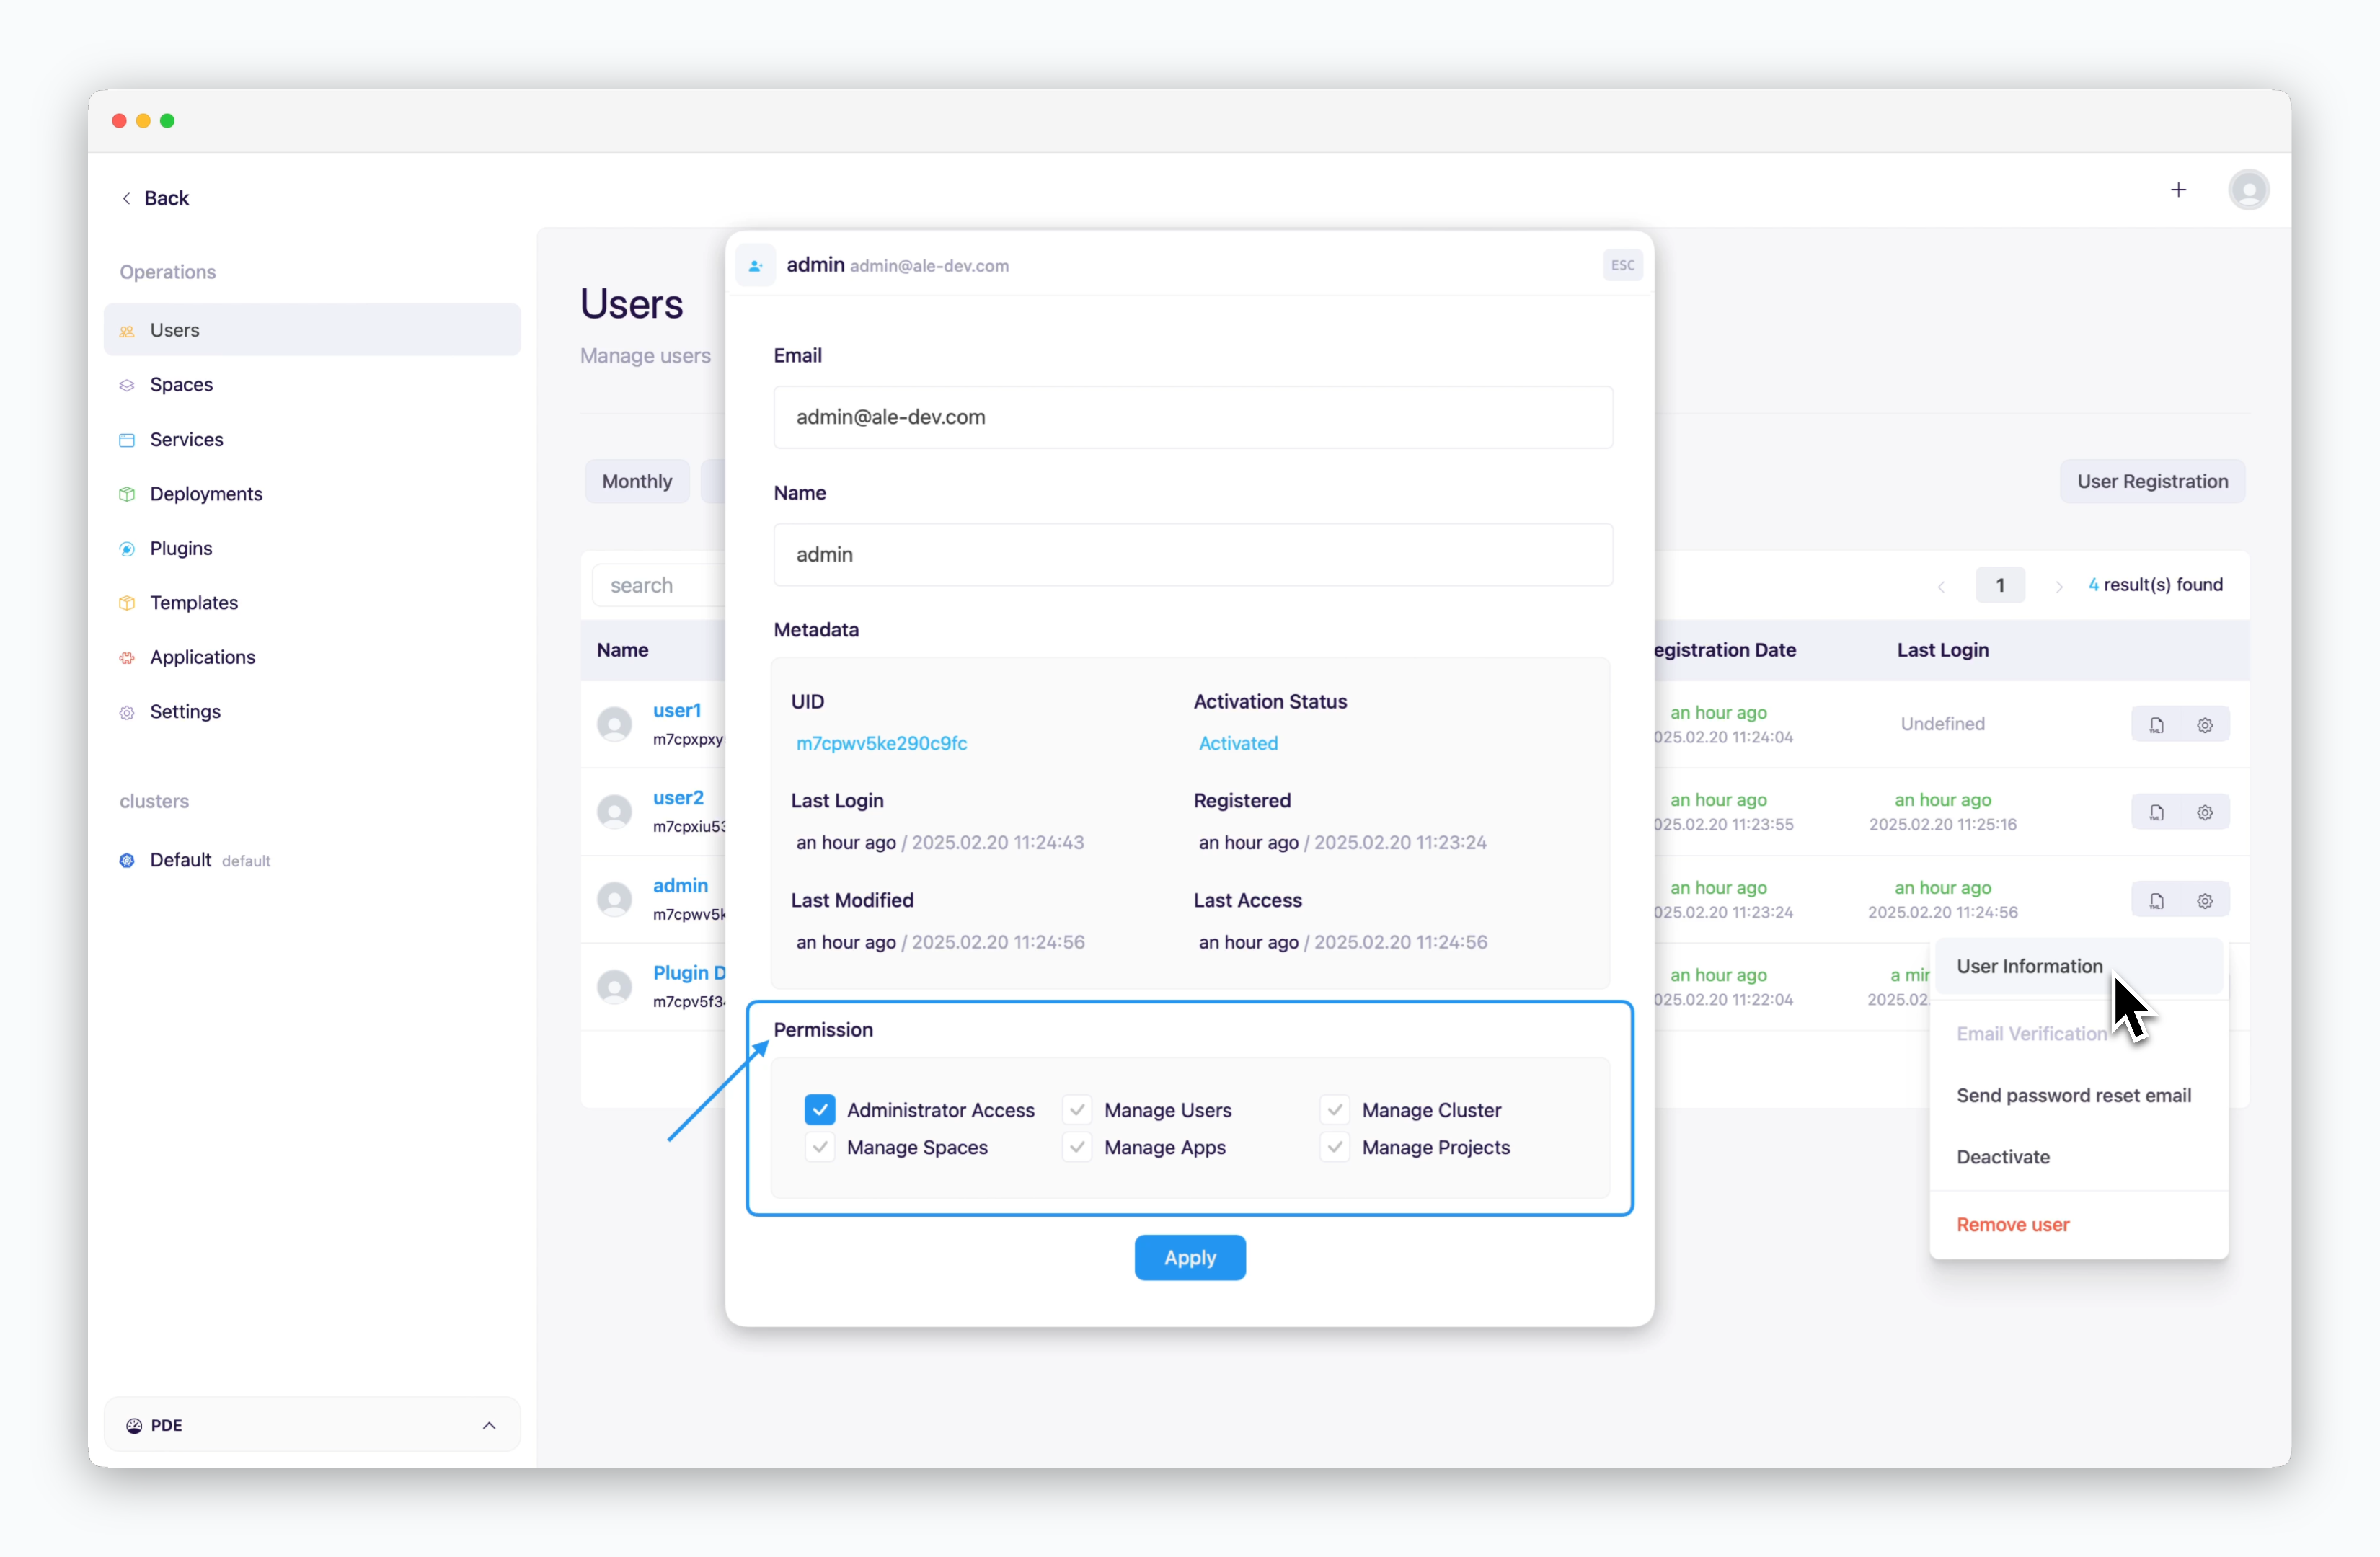Click the Applications sidebar icon
The image size is (2380, 1557).
click(127, 658)
